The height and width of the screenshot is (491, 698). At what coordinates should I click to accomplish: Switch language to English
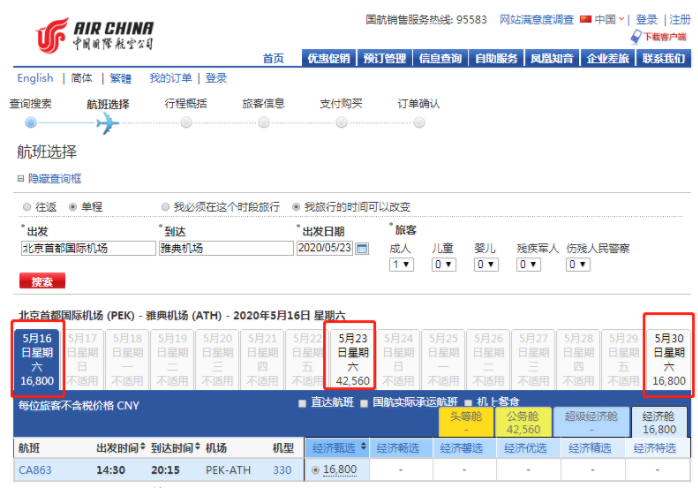(x=35, y=78)
